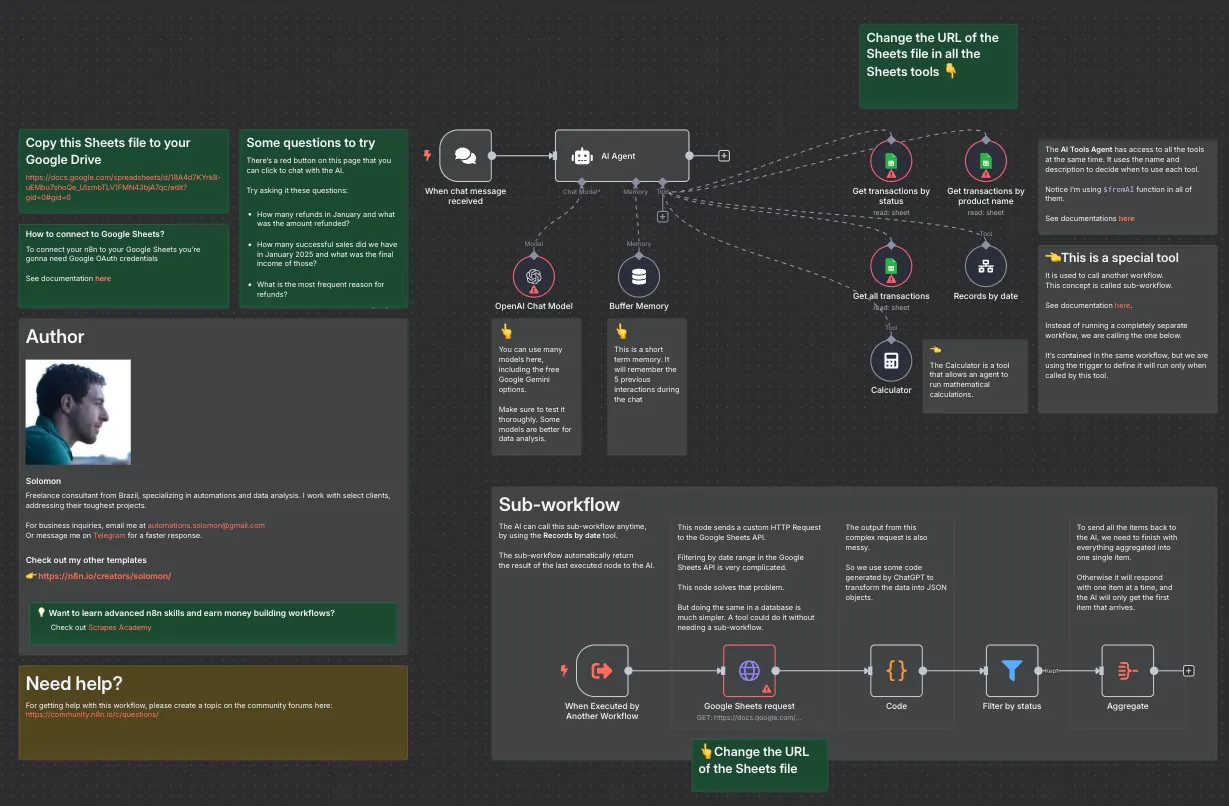Click Copy this Sheets file heading
The width and height of the screenshot is (1229, 806).
pyautogui.click(x=108, y=151)
